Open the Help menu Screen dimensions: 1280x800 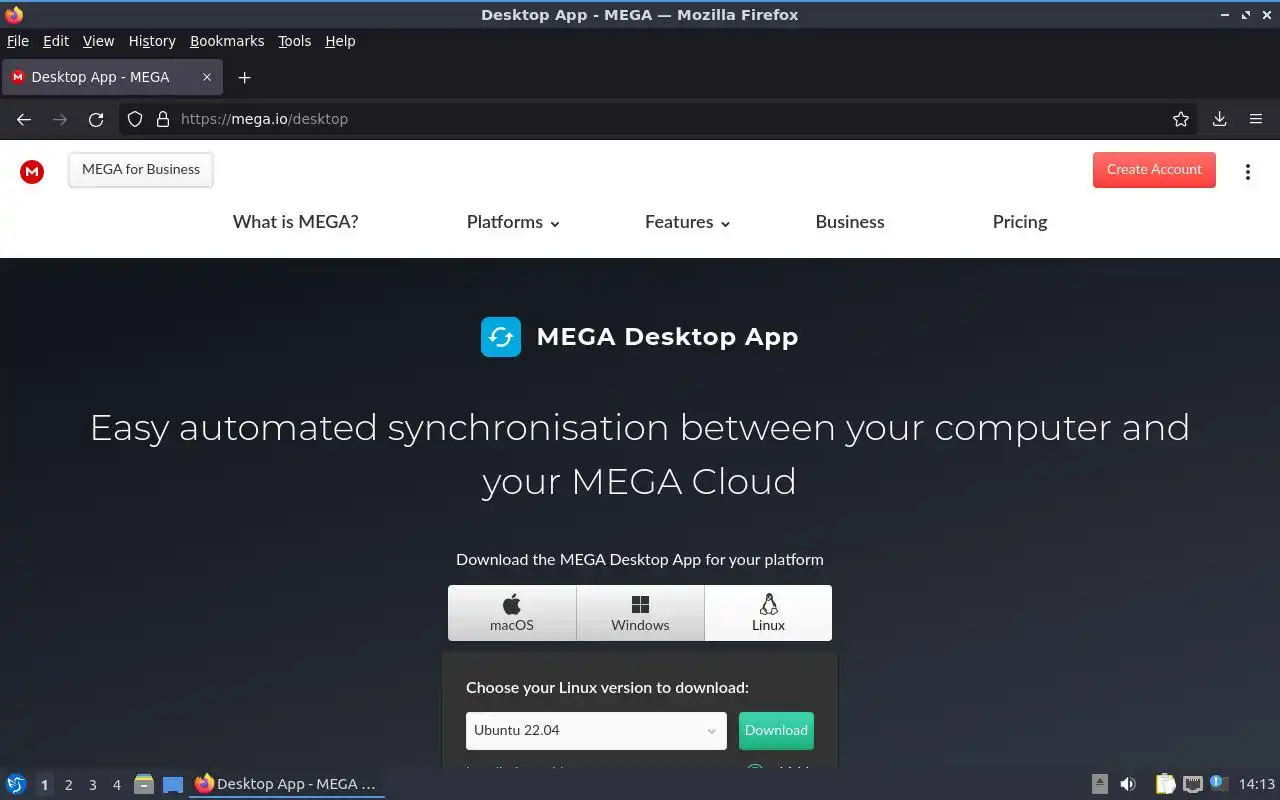tap(340, 41)
